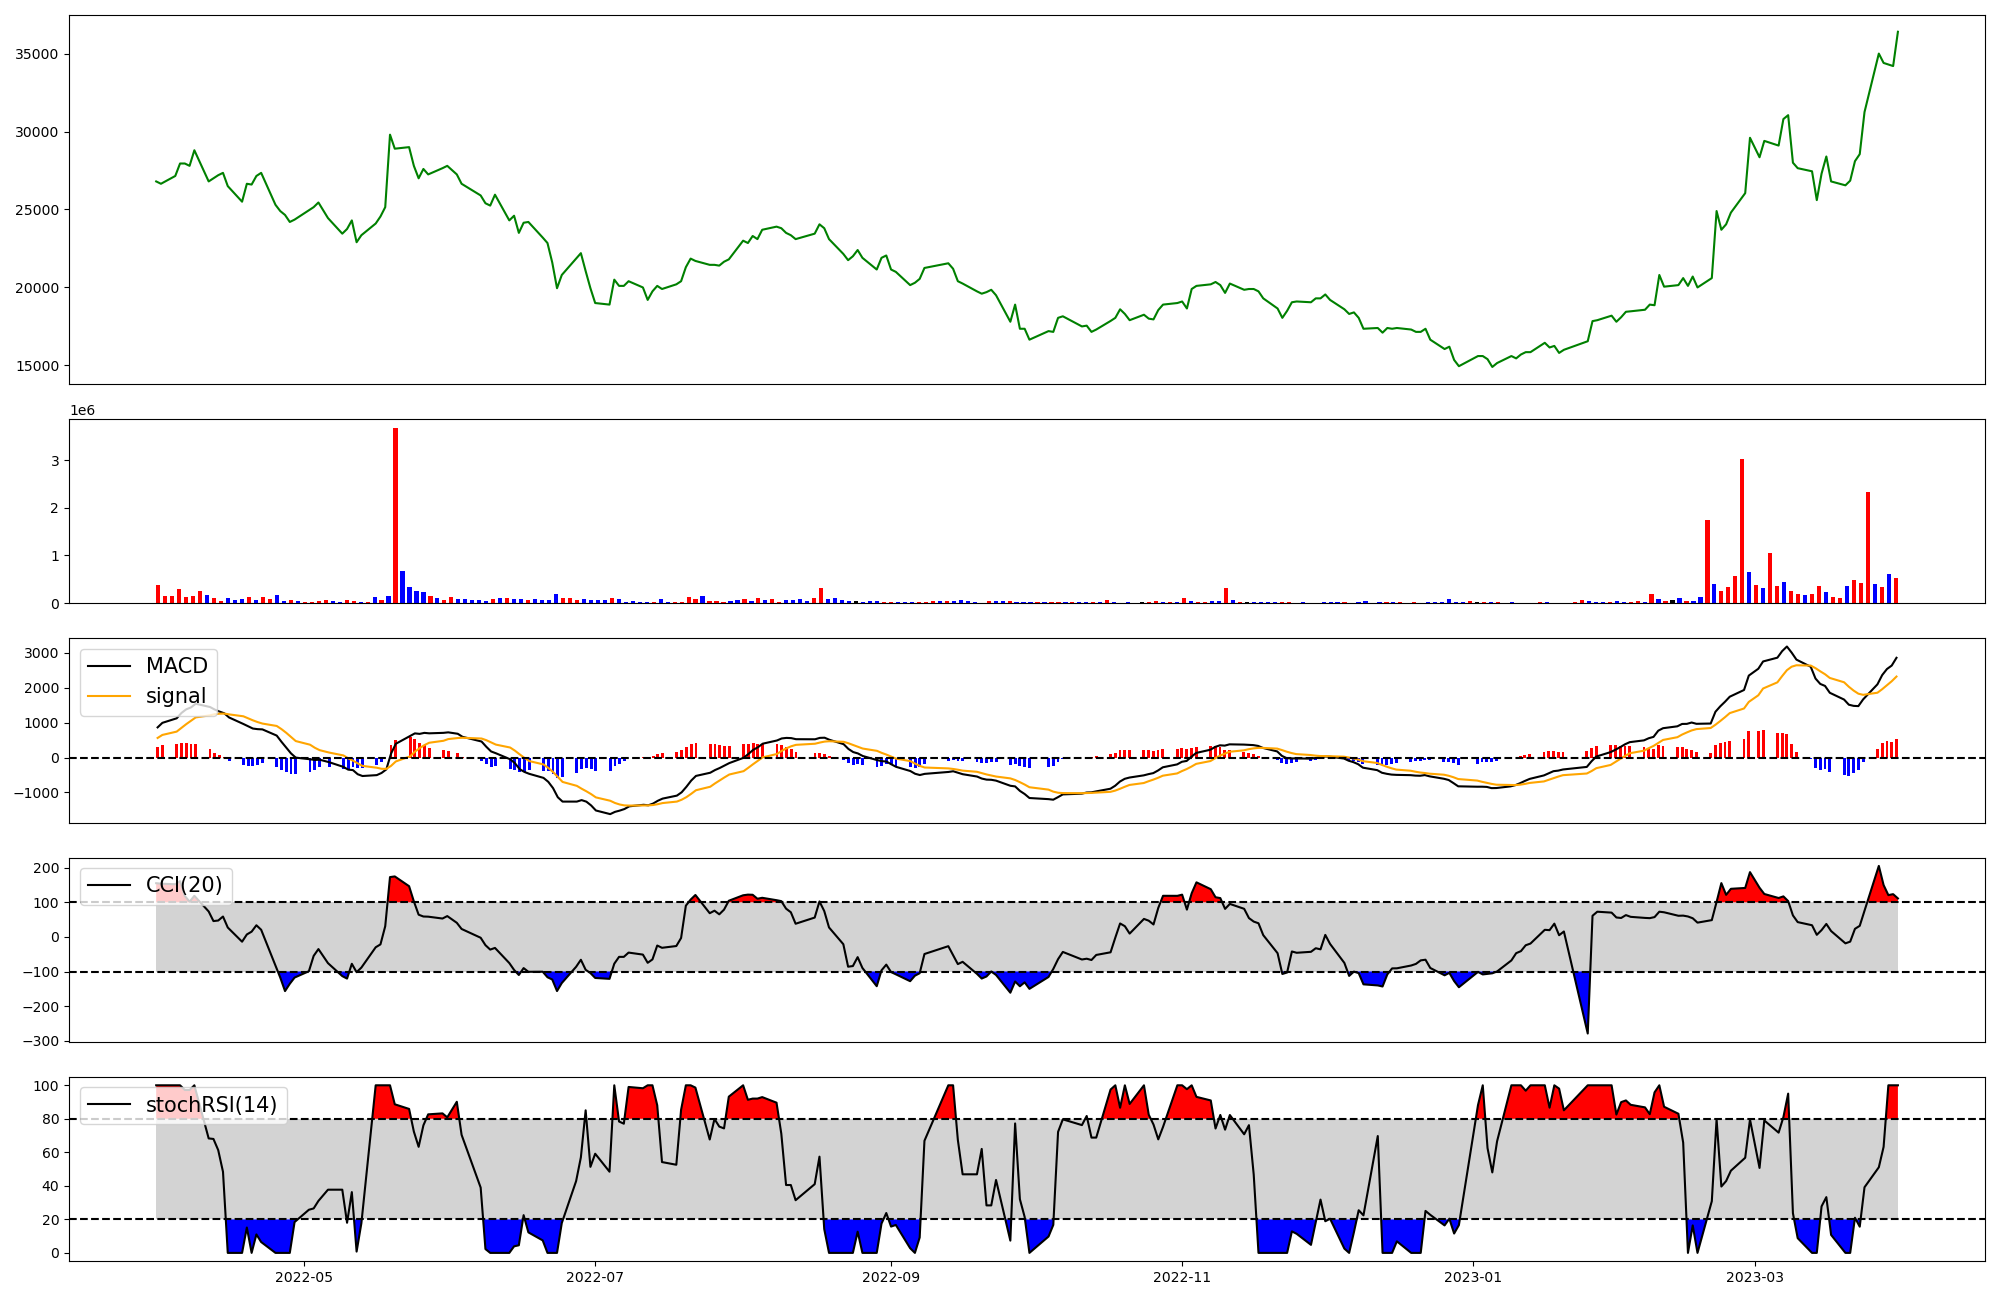This screenshot has height=1300, width=2000.
Task: Click the 3000 label on MACD axis
Action: (41, 653)
